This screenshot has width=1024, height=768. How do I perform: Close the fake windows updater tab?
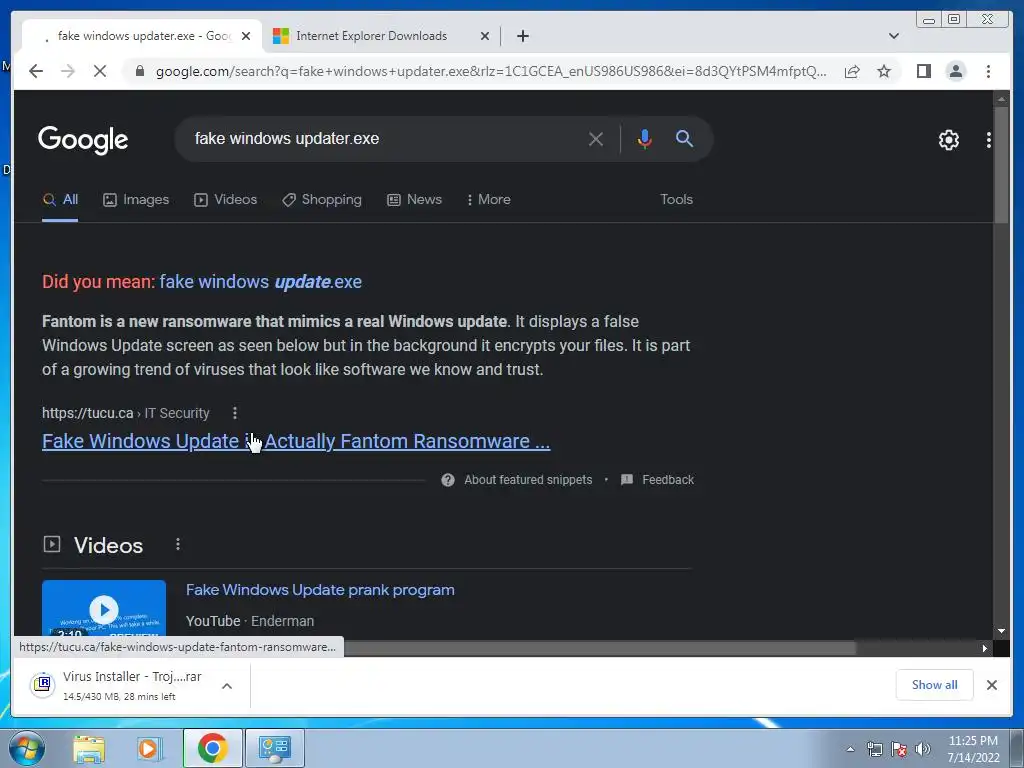[246, 36]
